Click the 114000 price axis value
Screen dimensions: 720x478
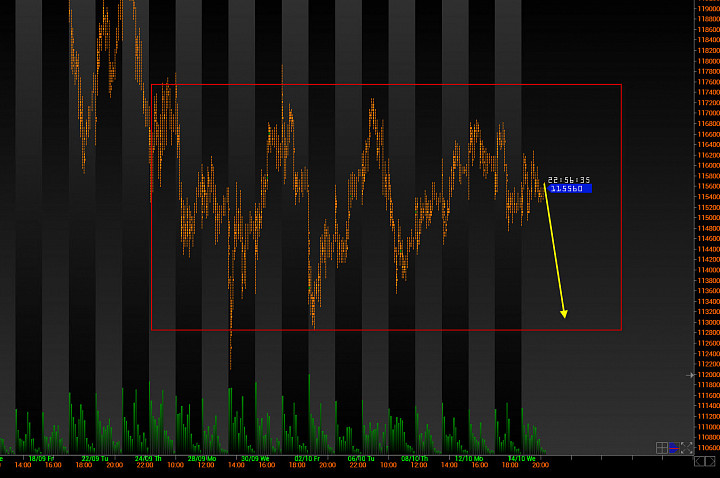709,270
